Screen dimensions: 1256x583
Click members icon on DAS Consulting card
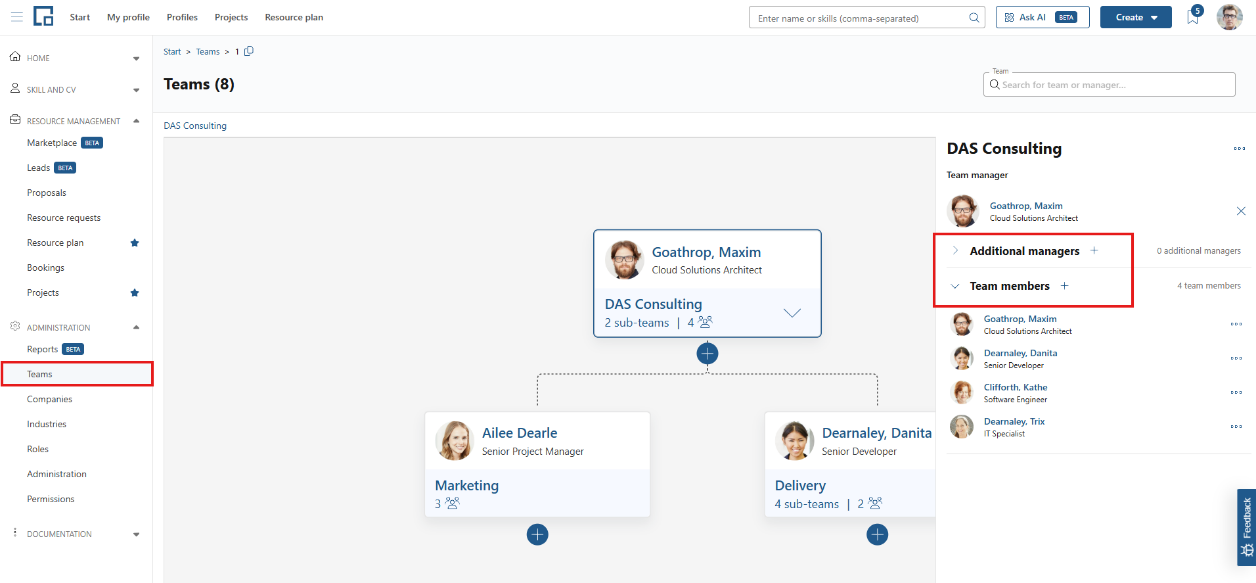point(705,322)
